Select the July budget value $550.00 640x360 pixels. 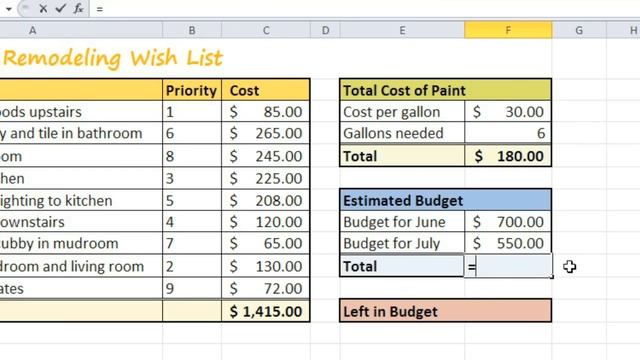pos(508,243)
